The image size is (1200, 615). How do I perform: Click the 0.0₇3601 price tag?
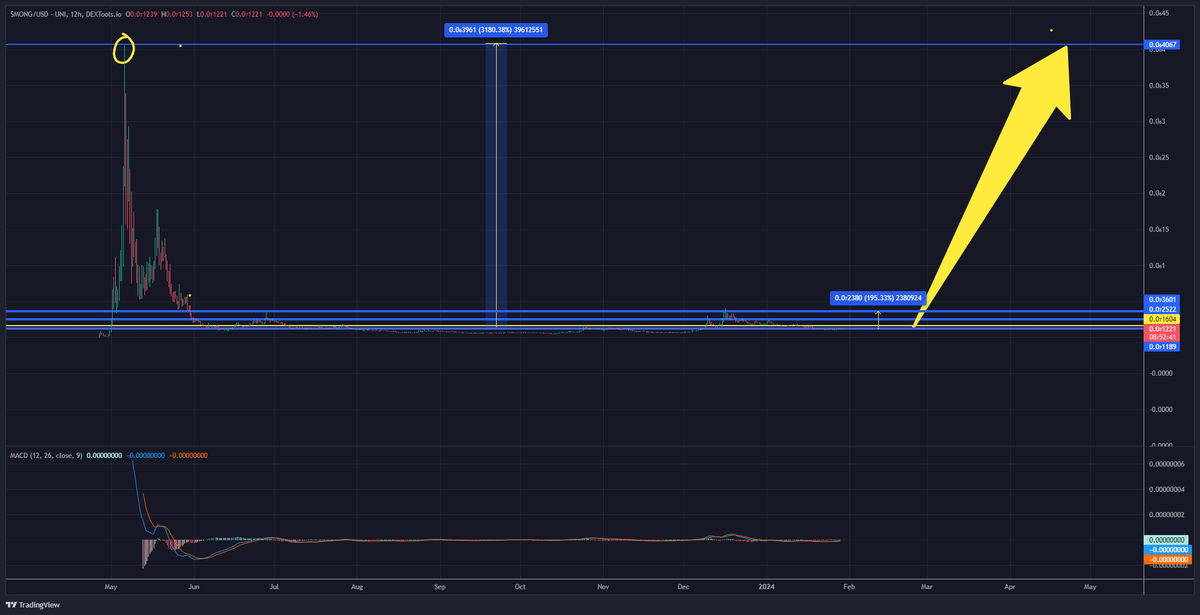click(x=1163, y=299)
